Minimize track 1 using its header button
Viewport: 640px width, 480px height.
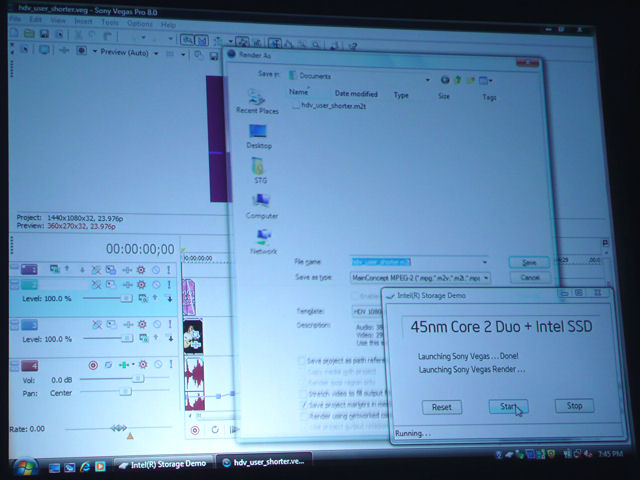click(14, 268)
